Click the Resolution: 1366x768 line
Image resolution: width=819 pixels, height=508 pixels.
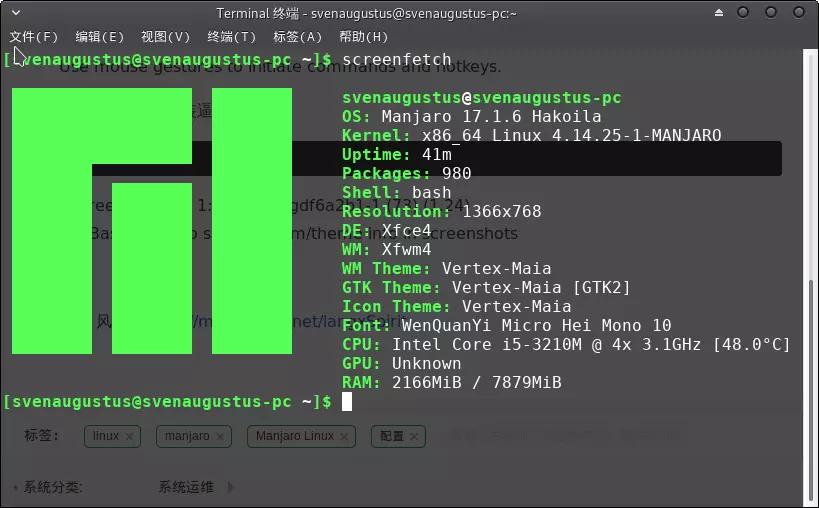tap(442, 211)
